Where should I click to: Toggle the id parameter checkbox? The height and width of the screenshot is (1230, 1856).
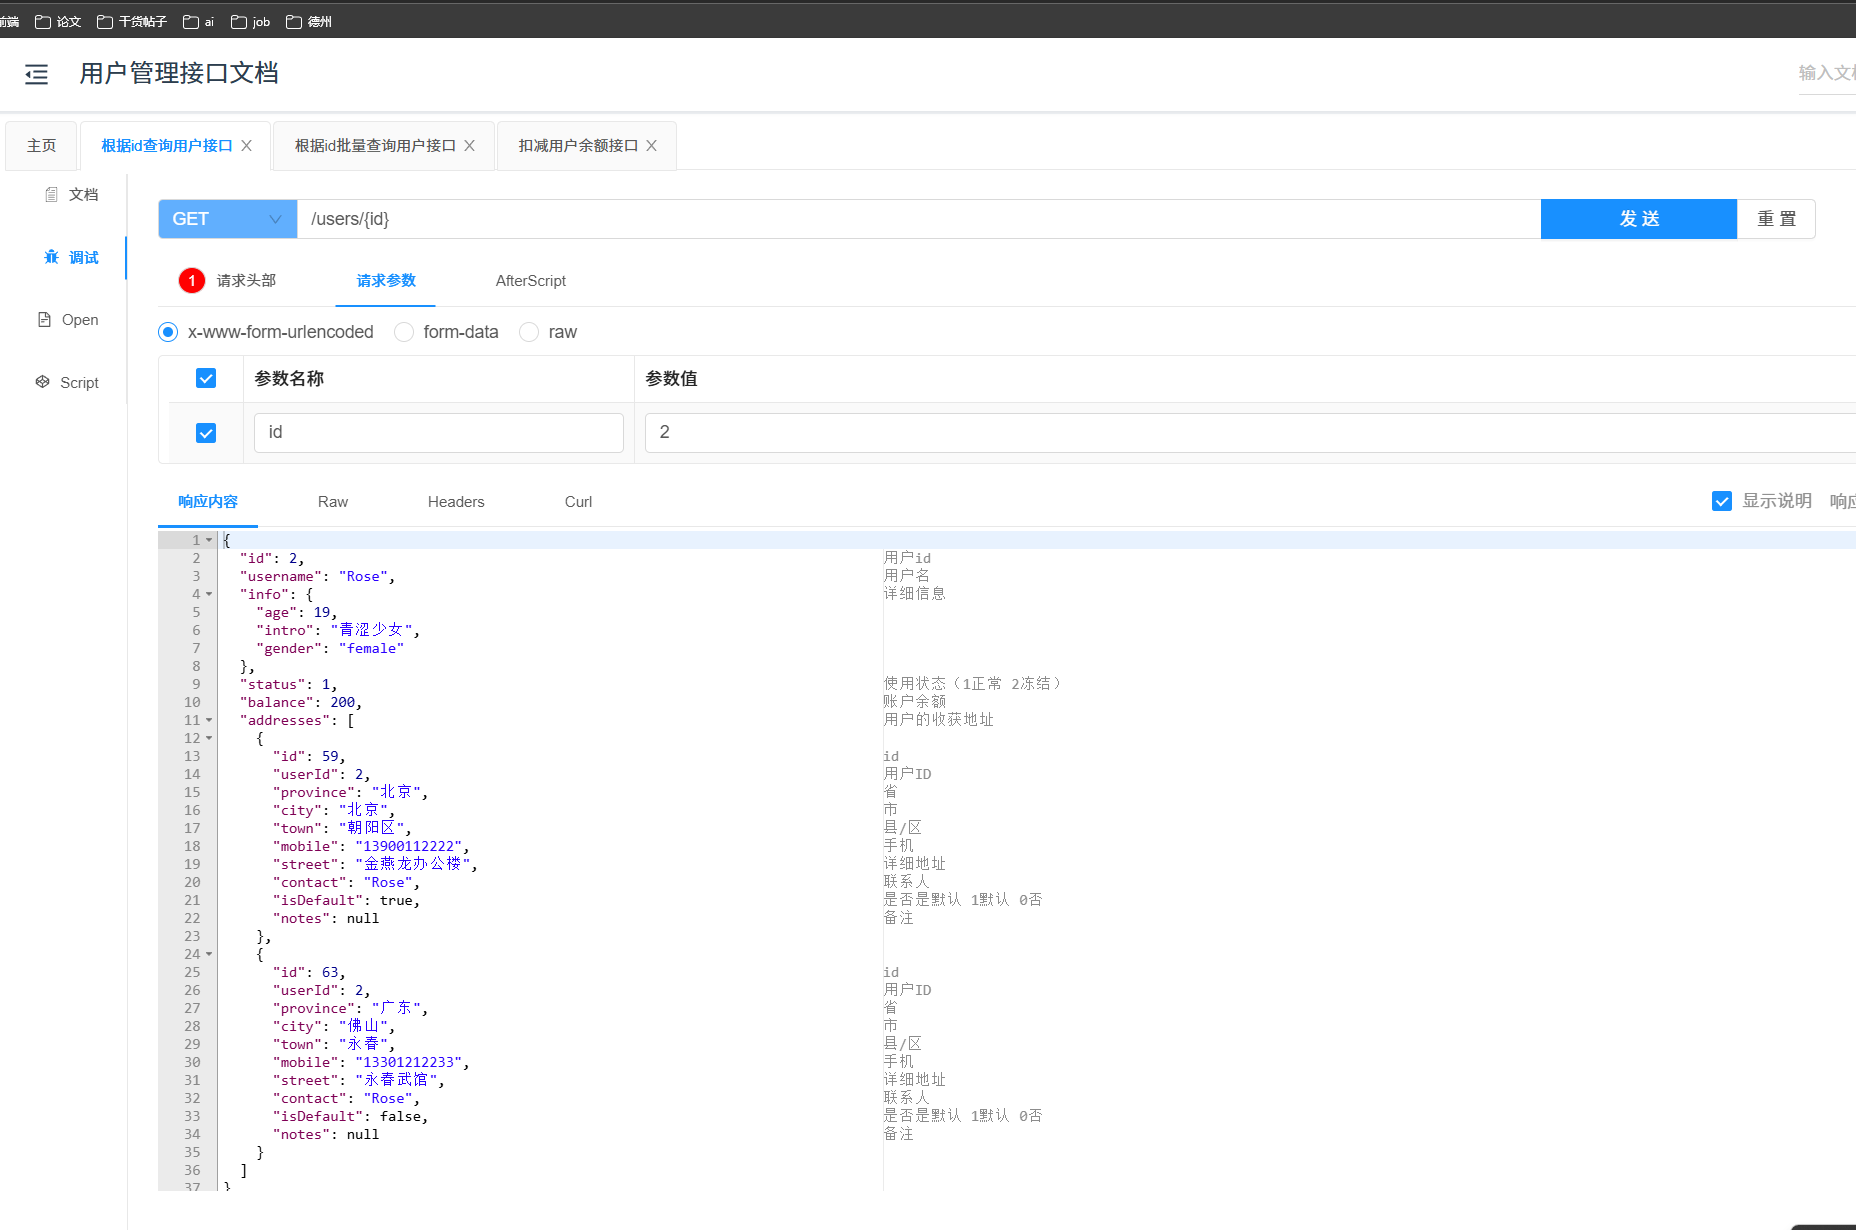coord(206,433)
